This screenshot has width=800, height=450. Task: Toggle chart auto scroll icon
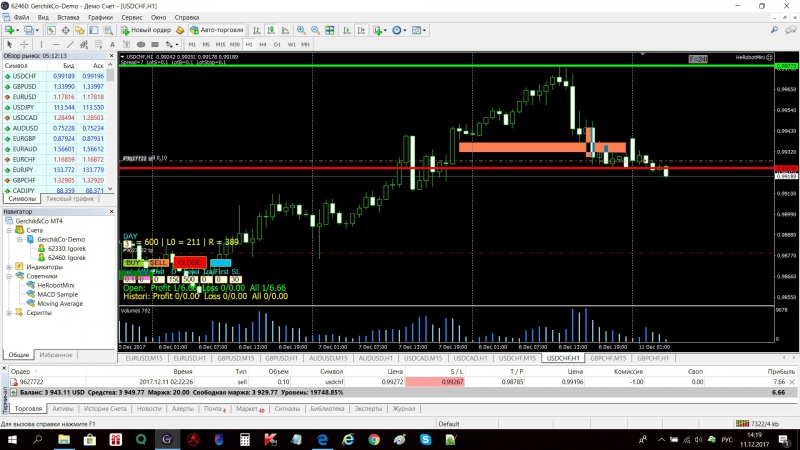point(347,30)
